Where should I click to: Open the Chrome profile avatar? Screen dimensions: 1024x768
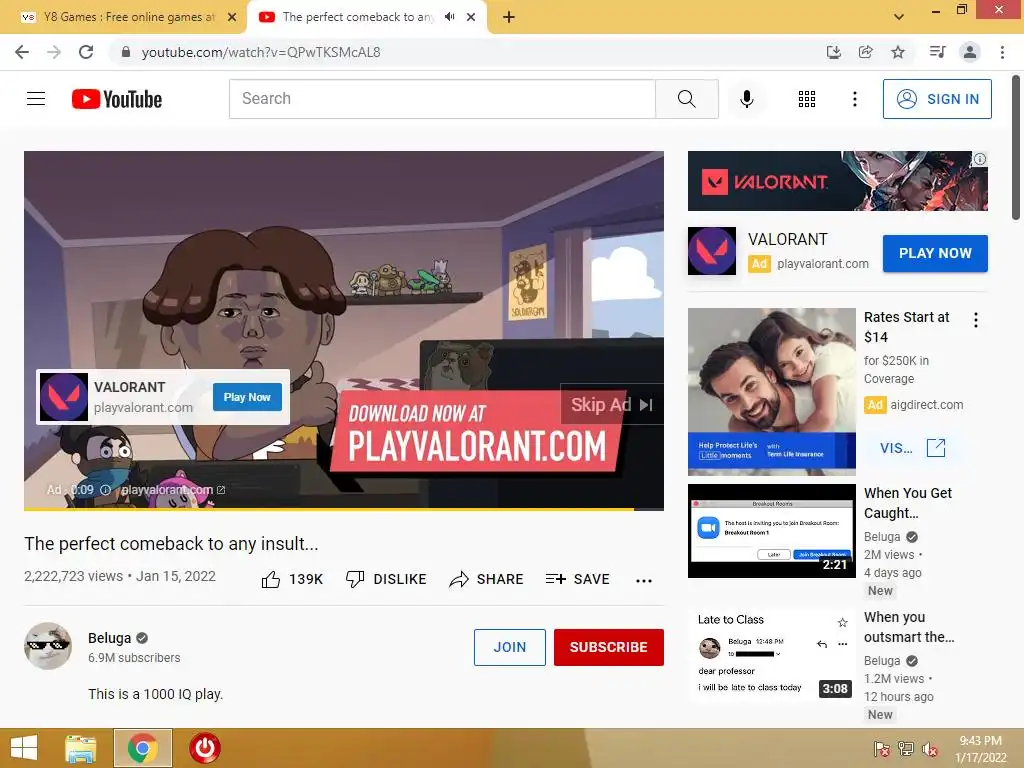[970, 52]
